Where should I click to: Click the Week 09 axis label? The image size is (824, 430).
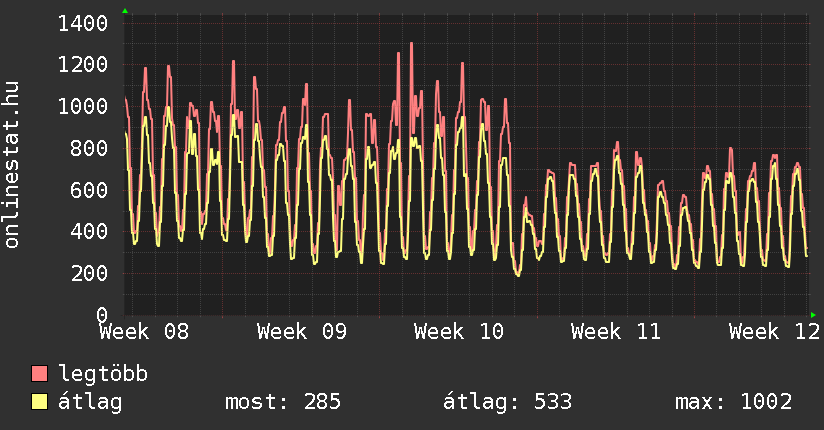(x=301, y=332)
